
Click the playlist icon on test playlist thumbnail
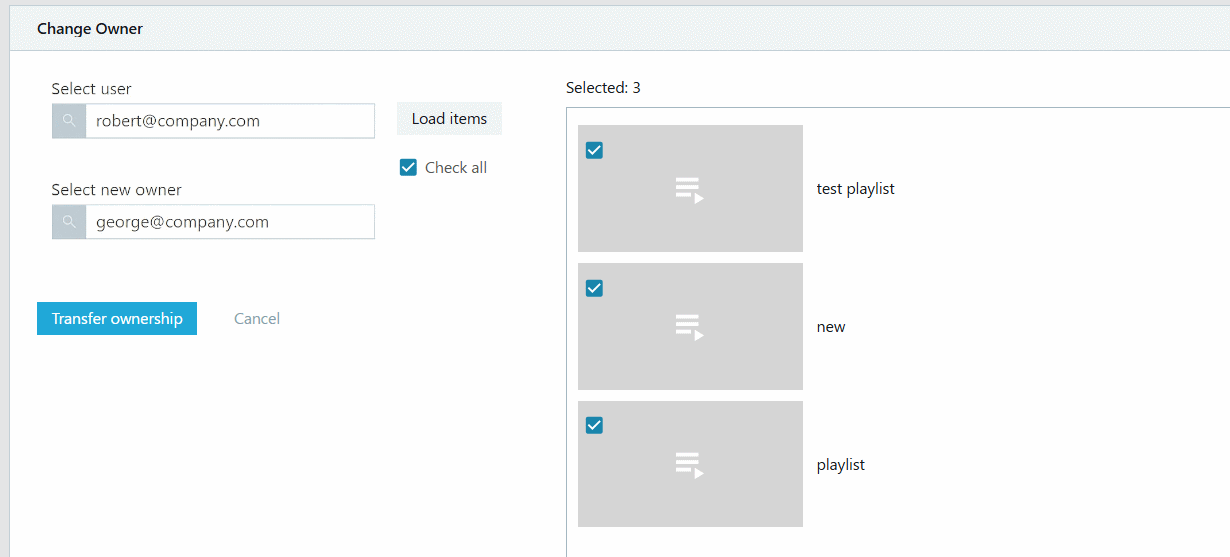coord(690,190)
